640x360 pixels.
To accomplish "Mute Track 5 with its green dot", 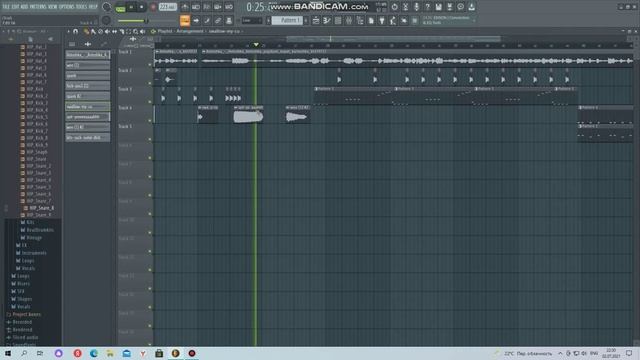I will [150, 139].
